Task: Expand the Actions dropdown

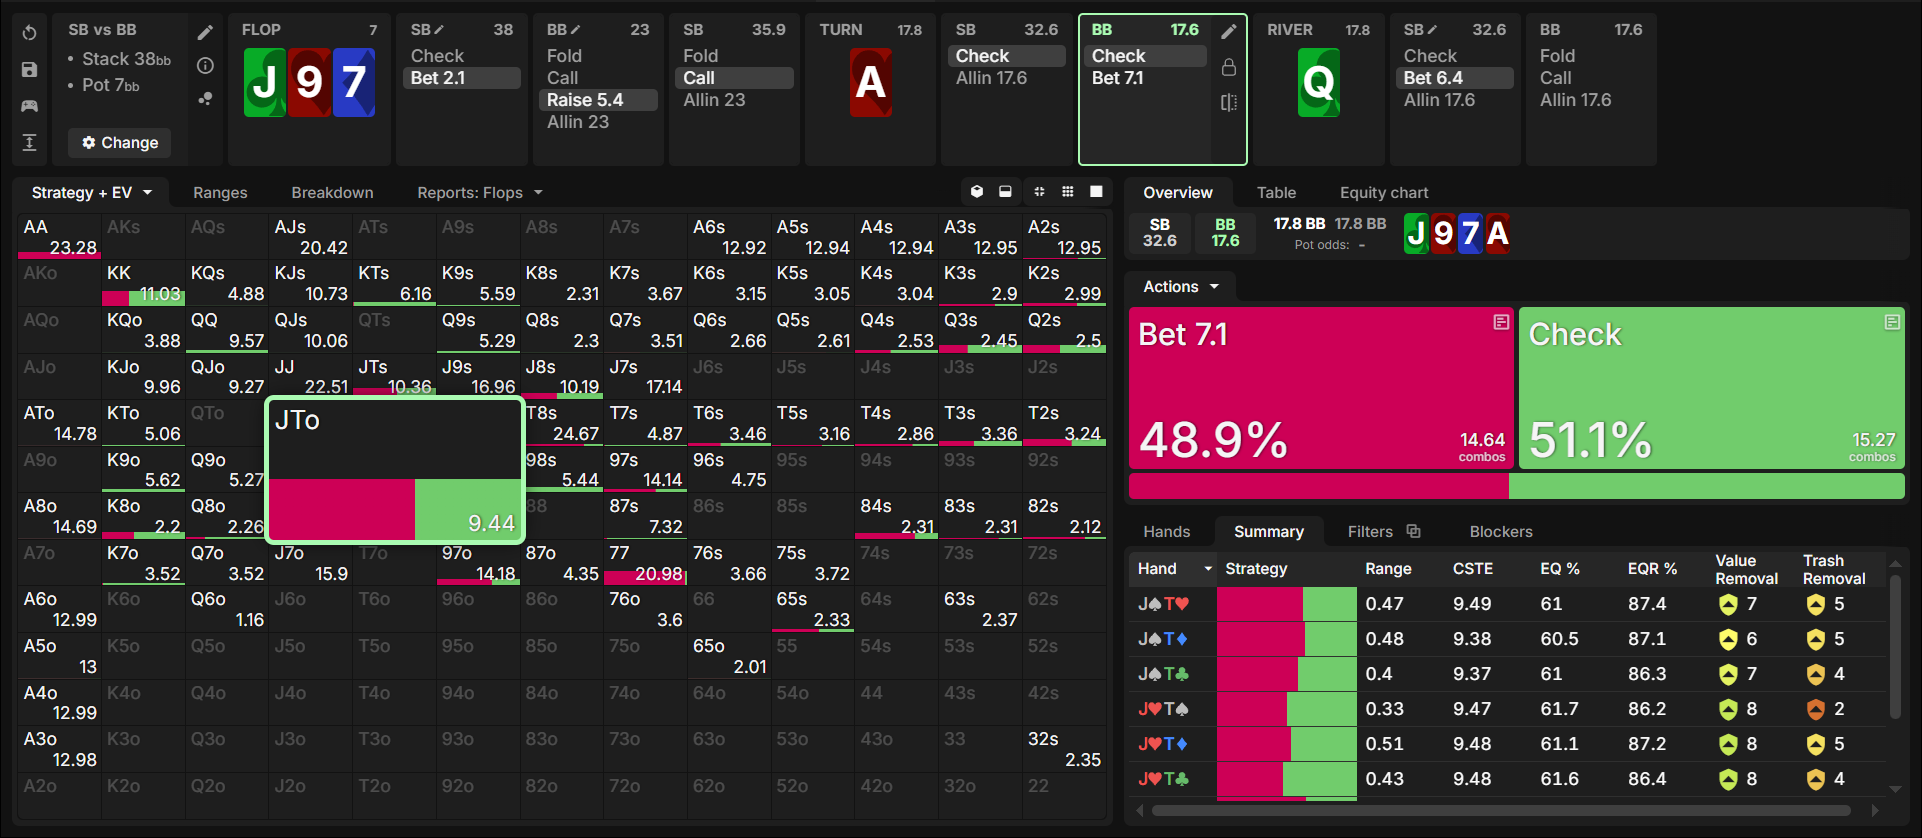Action: [1181, 287]
